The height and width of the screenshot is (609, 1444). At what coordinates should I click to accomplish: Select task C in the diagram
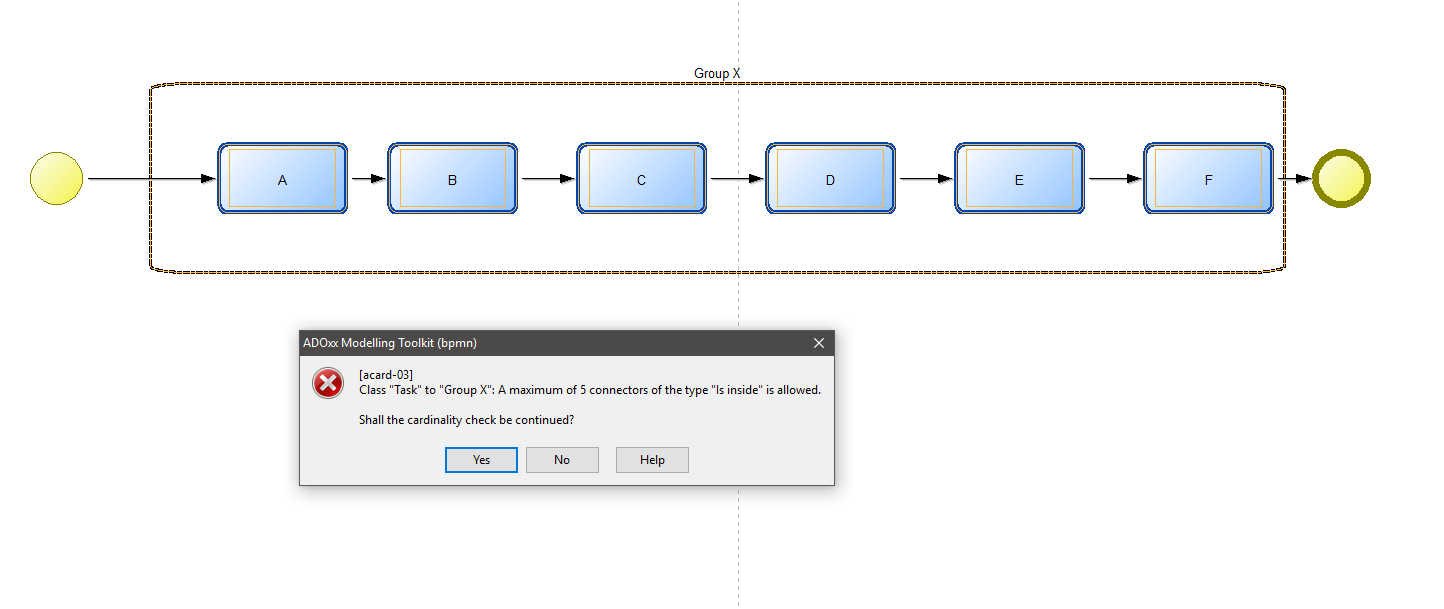(x=641, y=179)
